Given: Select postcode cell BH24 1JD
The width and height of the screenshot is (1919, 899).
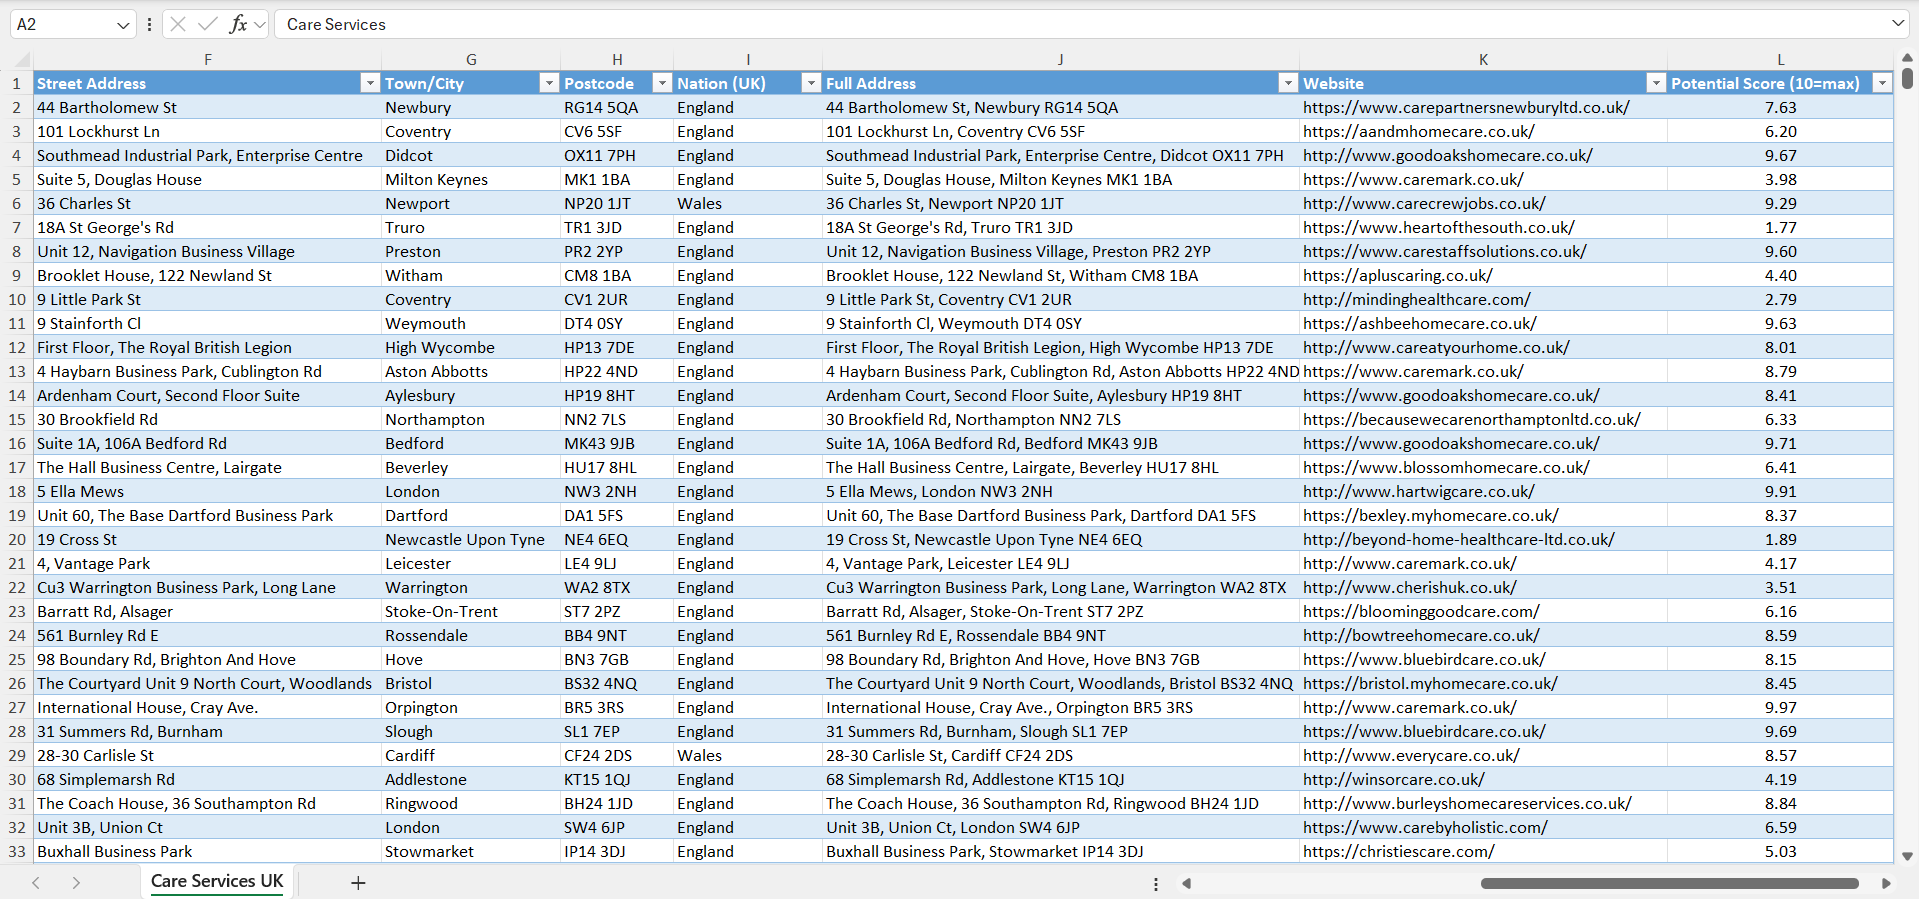Looking at the screenshot, I should tap(617, 803).
